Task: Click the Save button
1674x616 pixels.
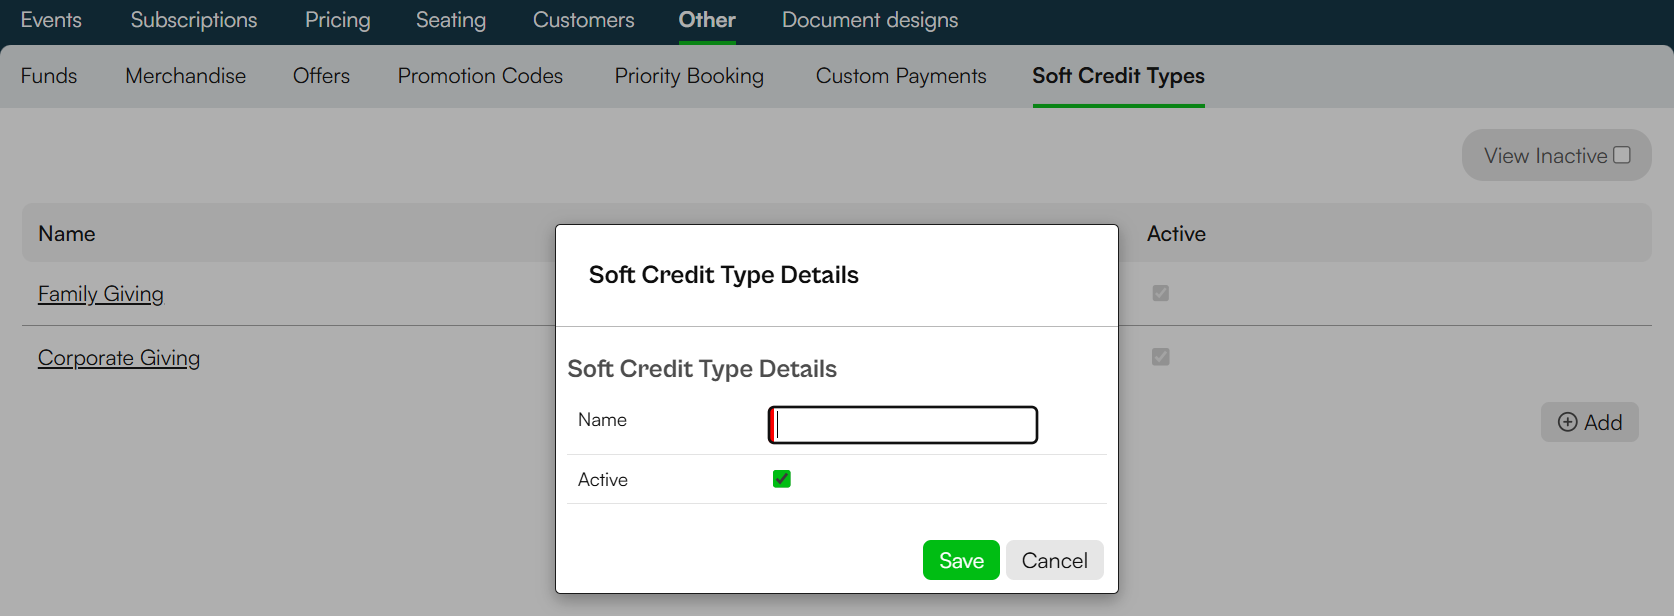Action: (x=961, y=560)
